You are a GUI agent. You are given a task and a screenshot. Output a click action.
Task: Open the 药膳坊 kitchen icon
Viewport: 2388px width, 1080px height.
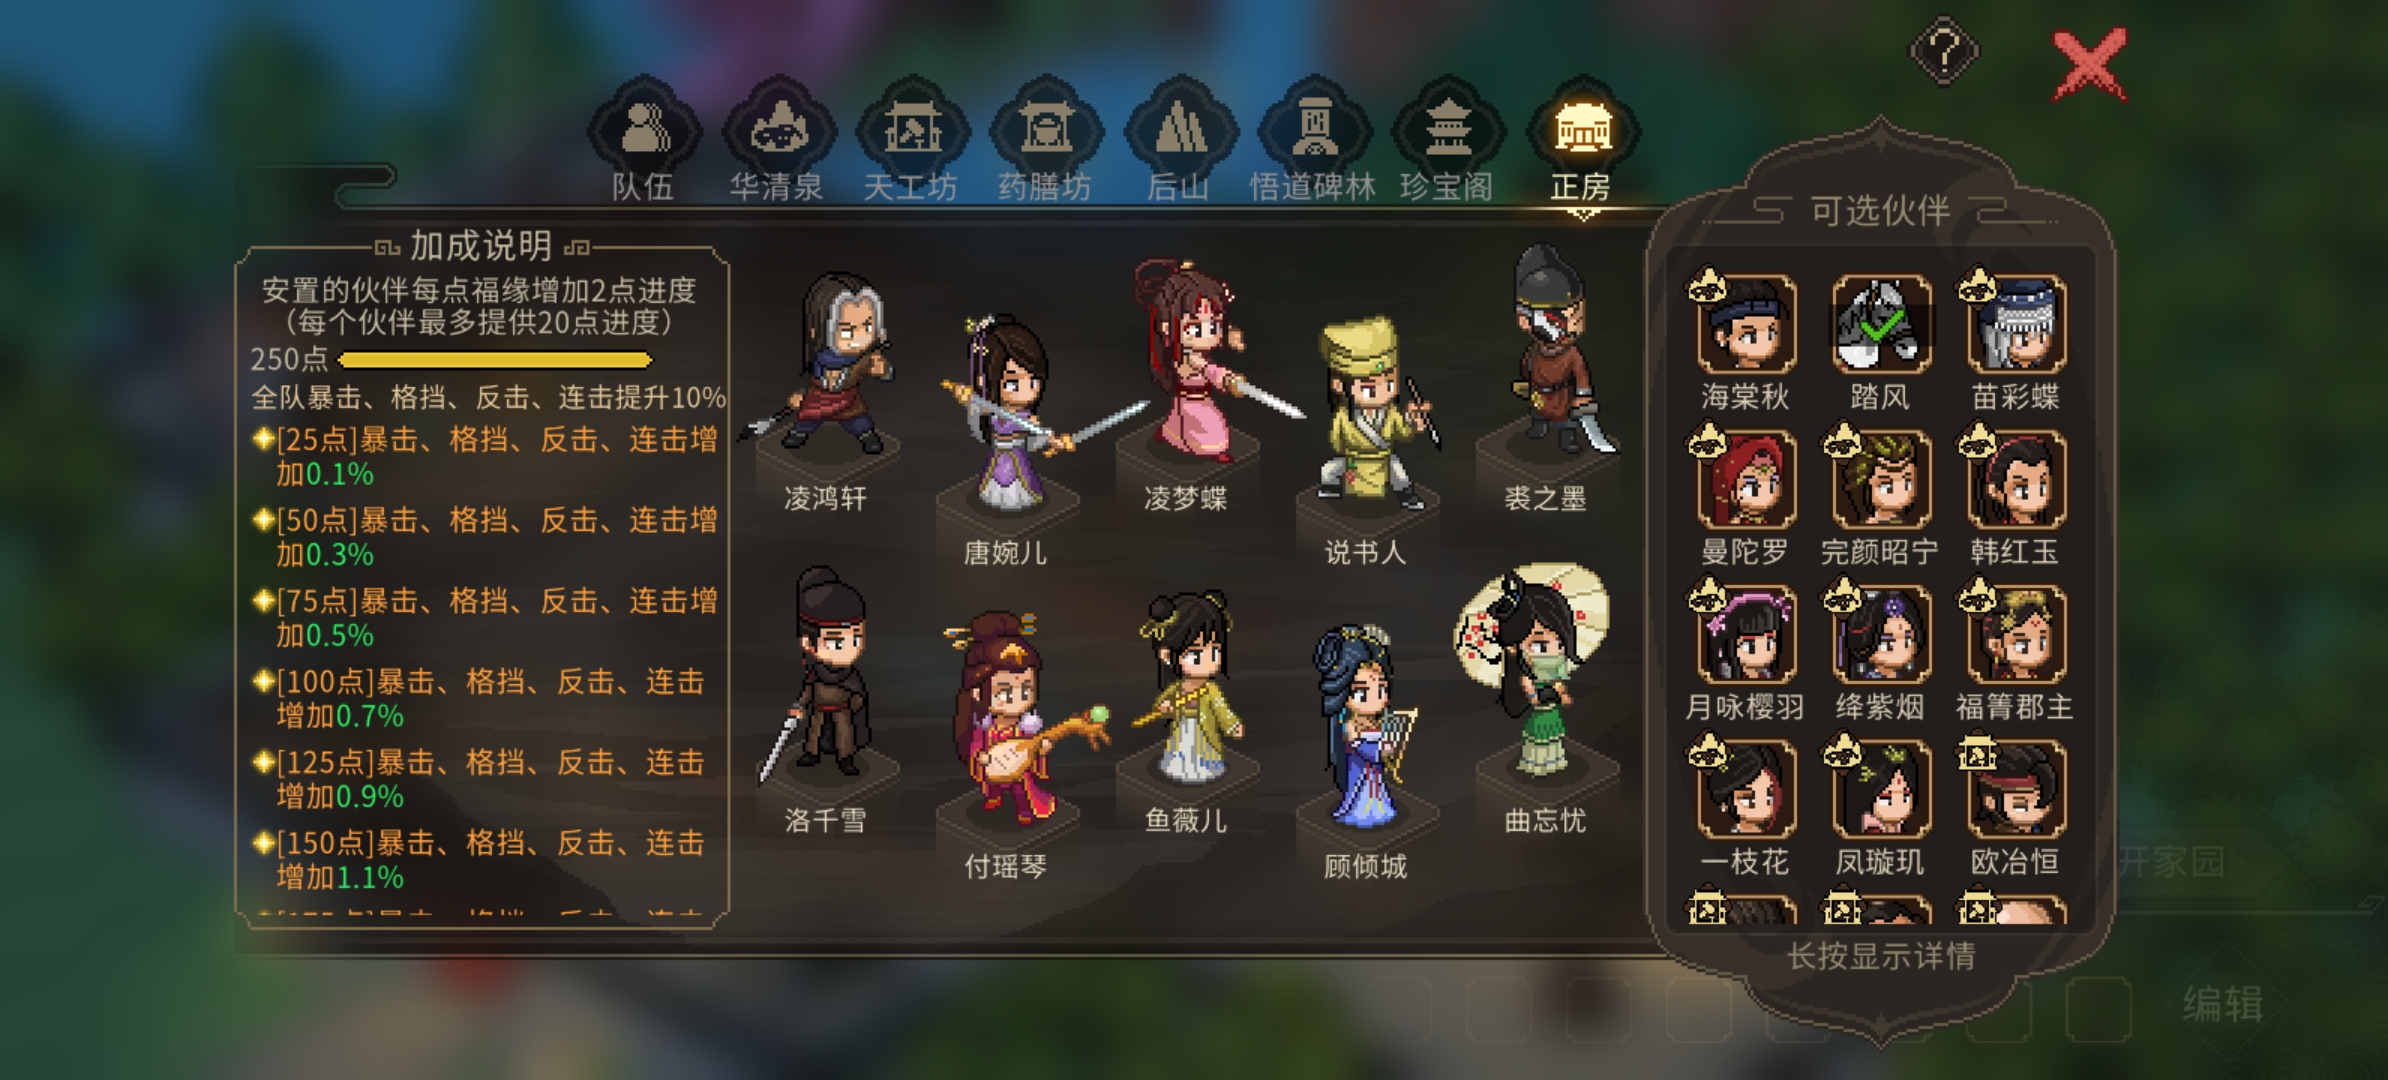(x=1046, y=130)
